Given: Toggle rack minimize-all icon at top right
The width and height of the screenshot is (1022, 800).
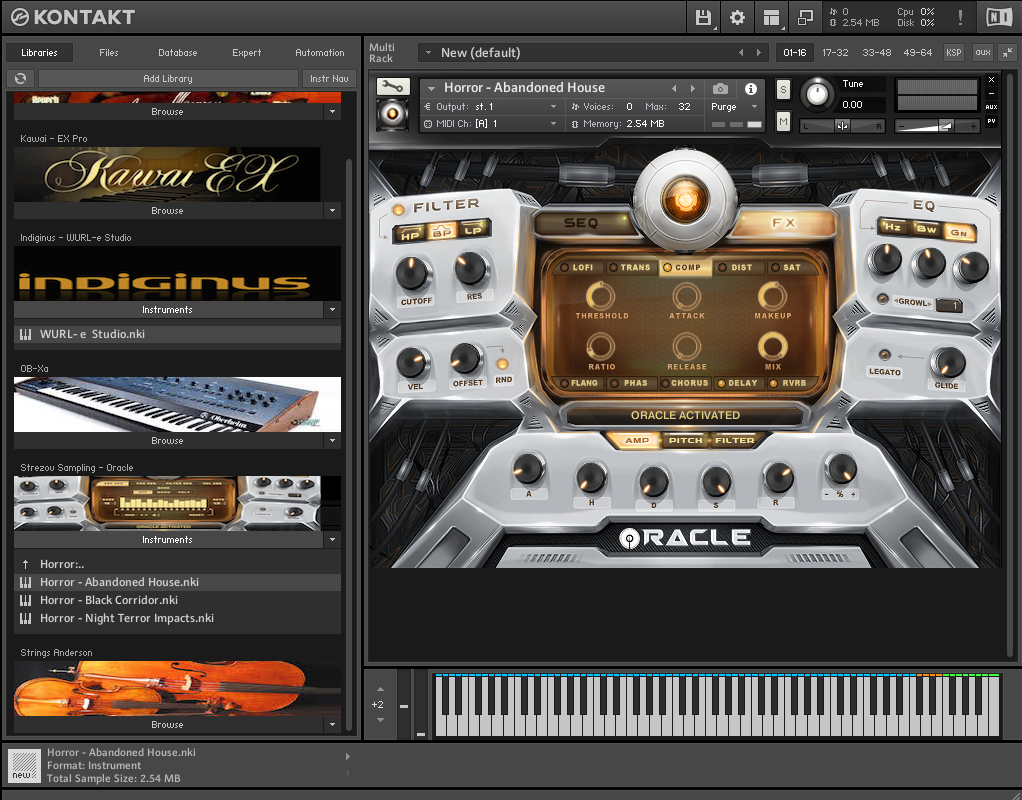Looking at the screenshot, I should pyautogui.click(x=1007, y=52).
